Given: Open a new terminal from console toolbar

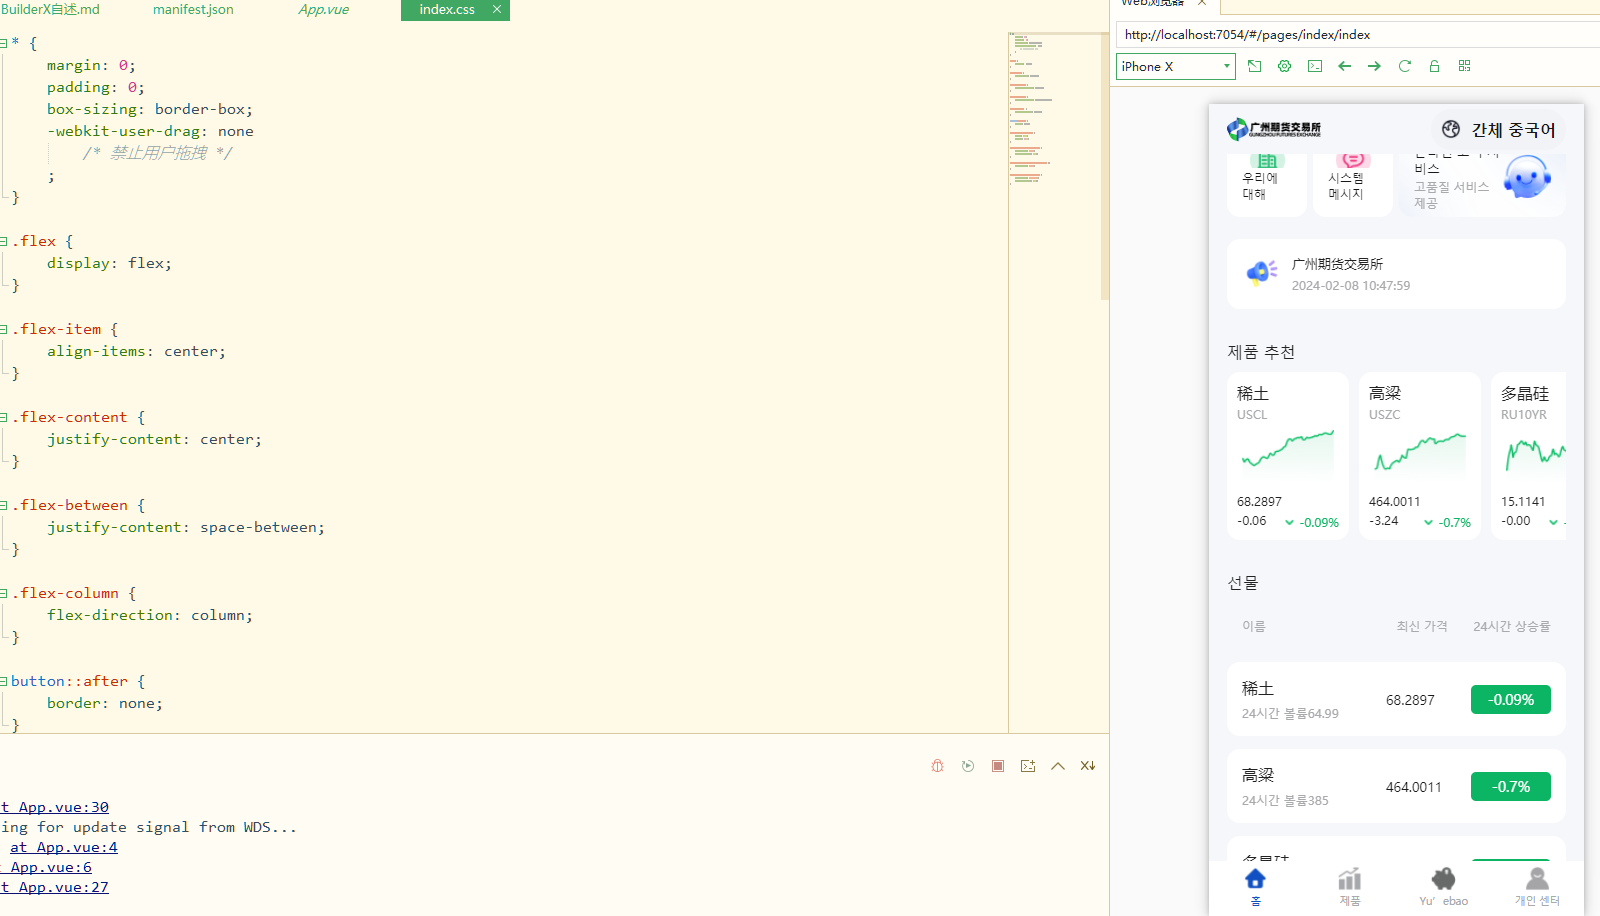Looking at the screenshot, I should (x=1027, y=766).
